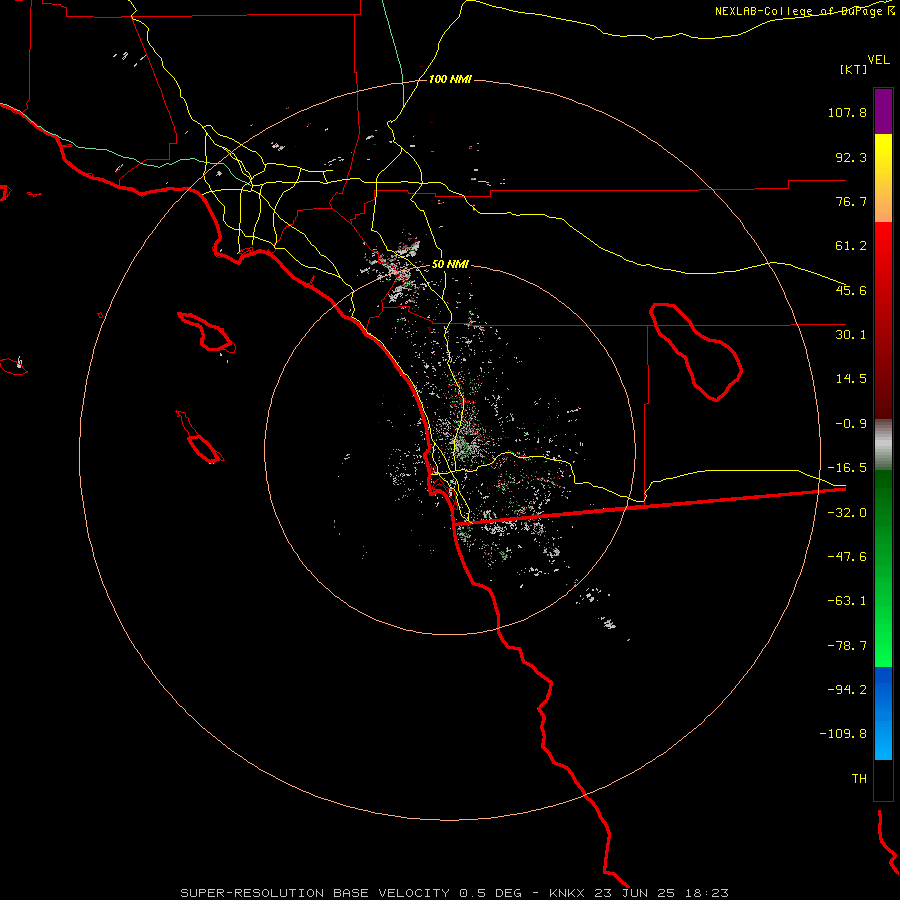Click the VEL legend title

tap(878, 59)
